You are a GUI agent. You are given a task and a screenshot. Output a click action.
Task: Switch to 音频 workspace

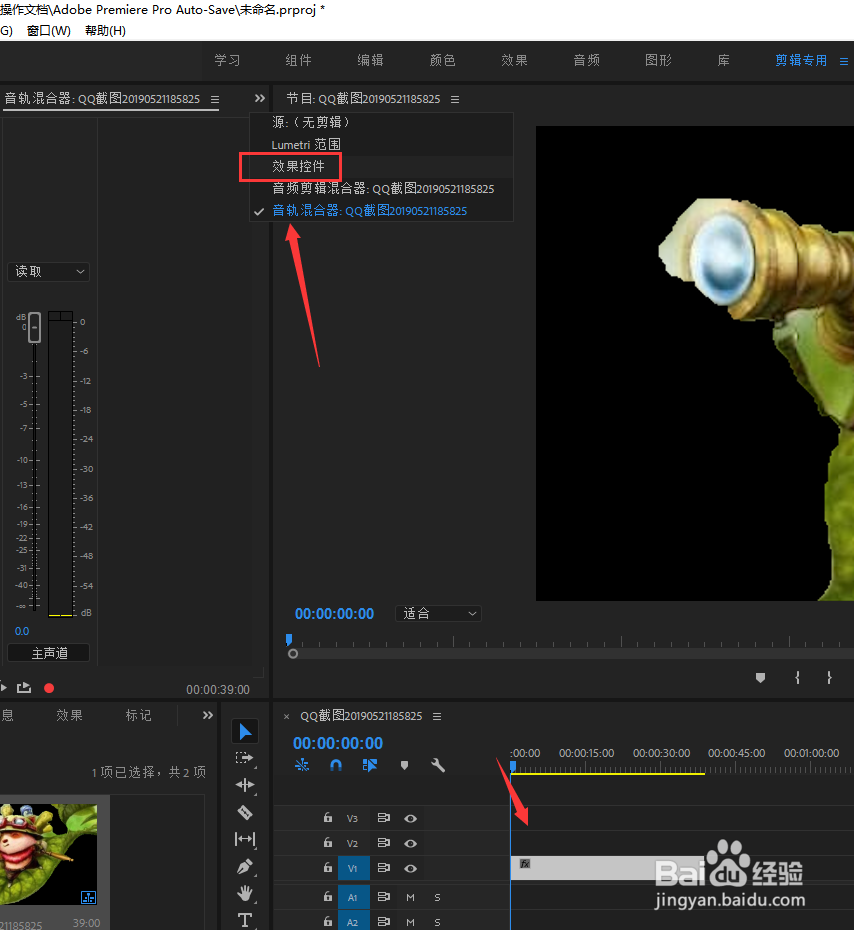tap(587, 60)
